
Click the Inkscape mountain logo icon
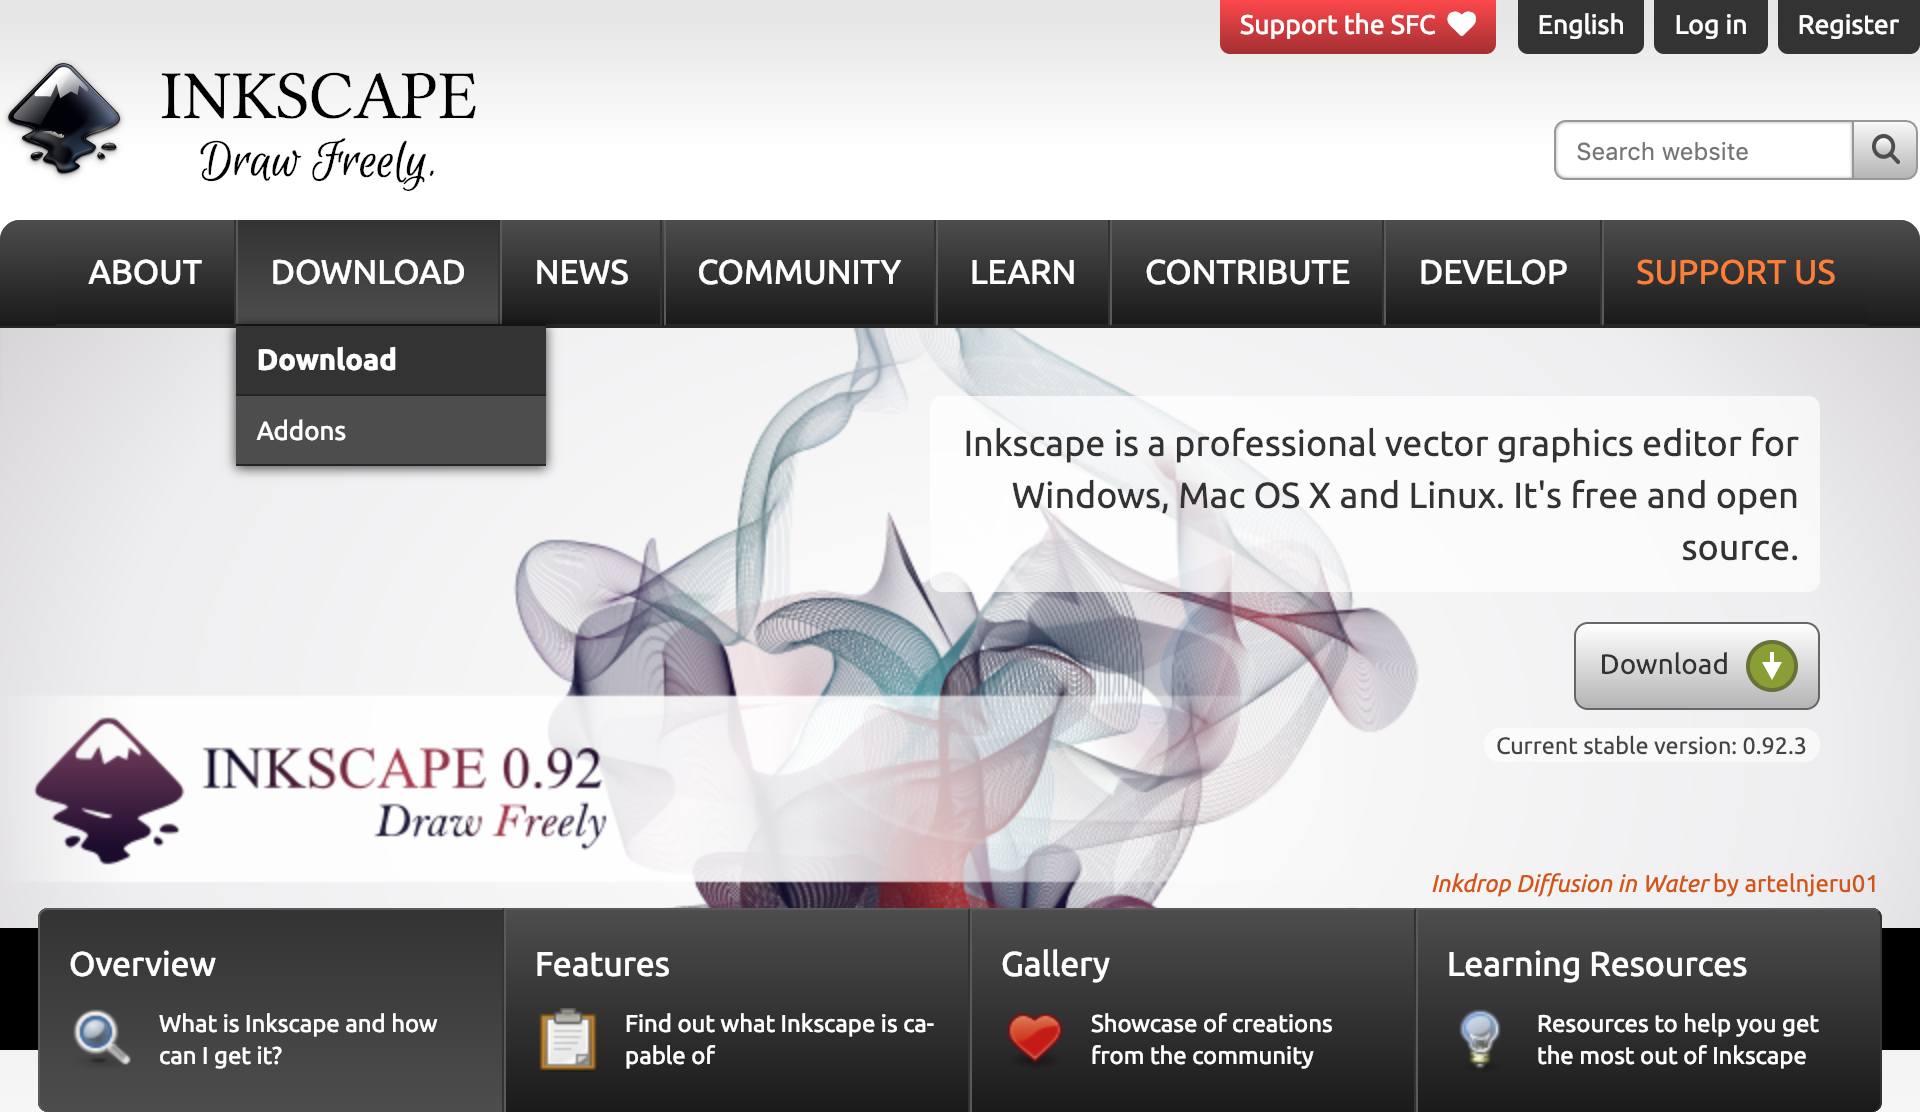tap(65, 118)
